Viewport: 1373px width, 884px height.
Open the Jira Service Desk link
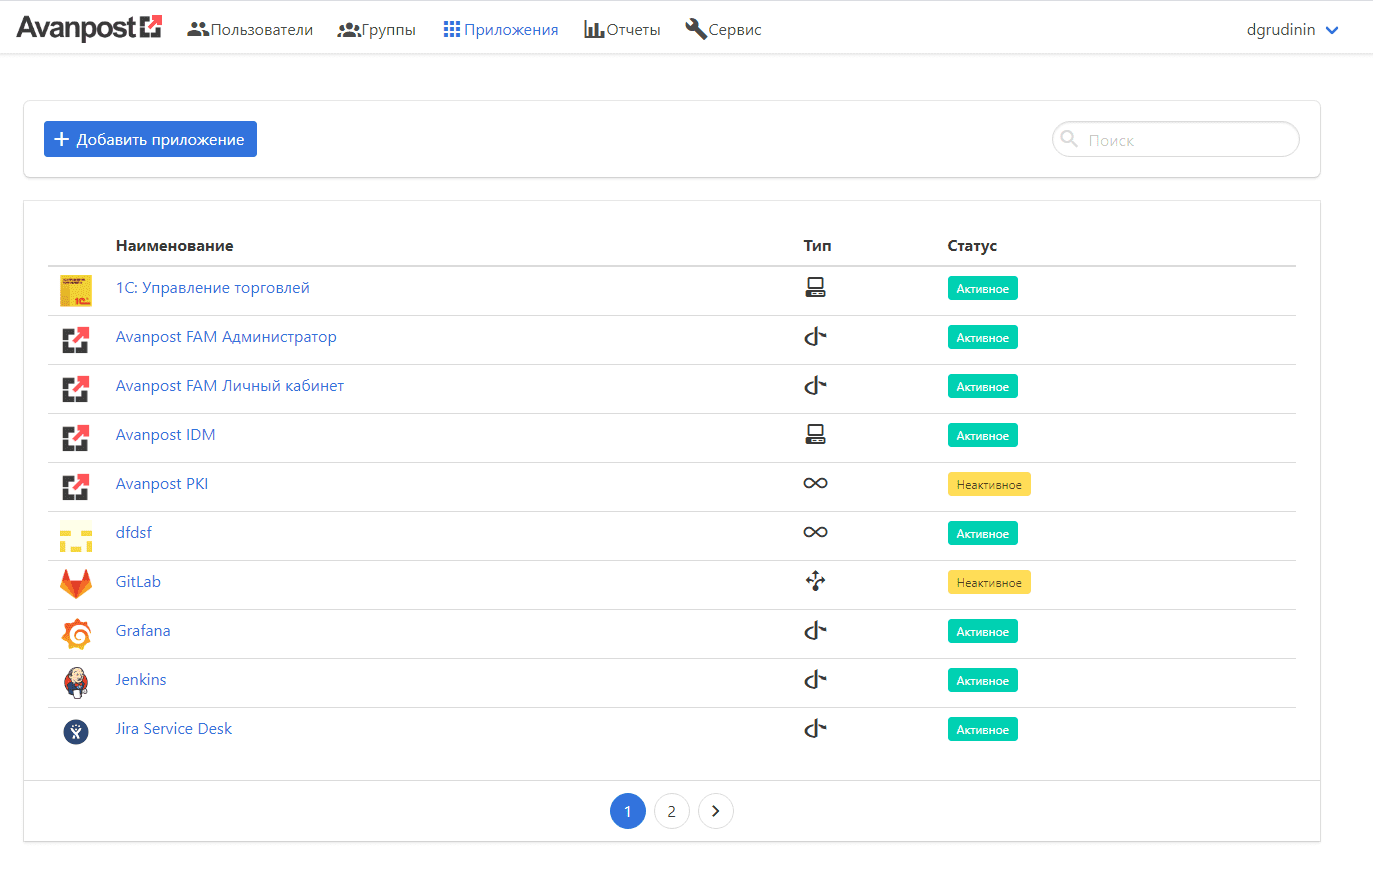174,729
